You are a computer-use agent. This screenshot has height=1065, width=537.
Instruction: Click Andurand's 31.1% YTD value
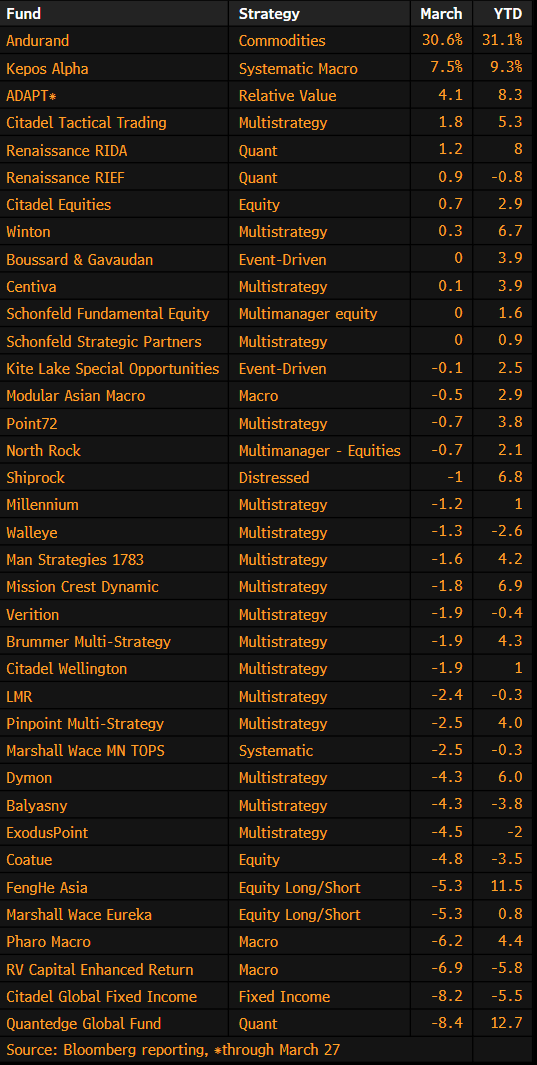[502, 41]
